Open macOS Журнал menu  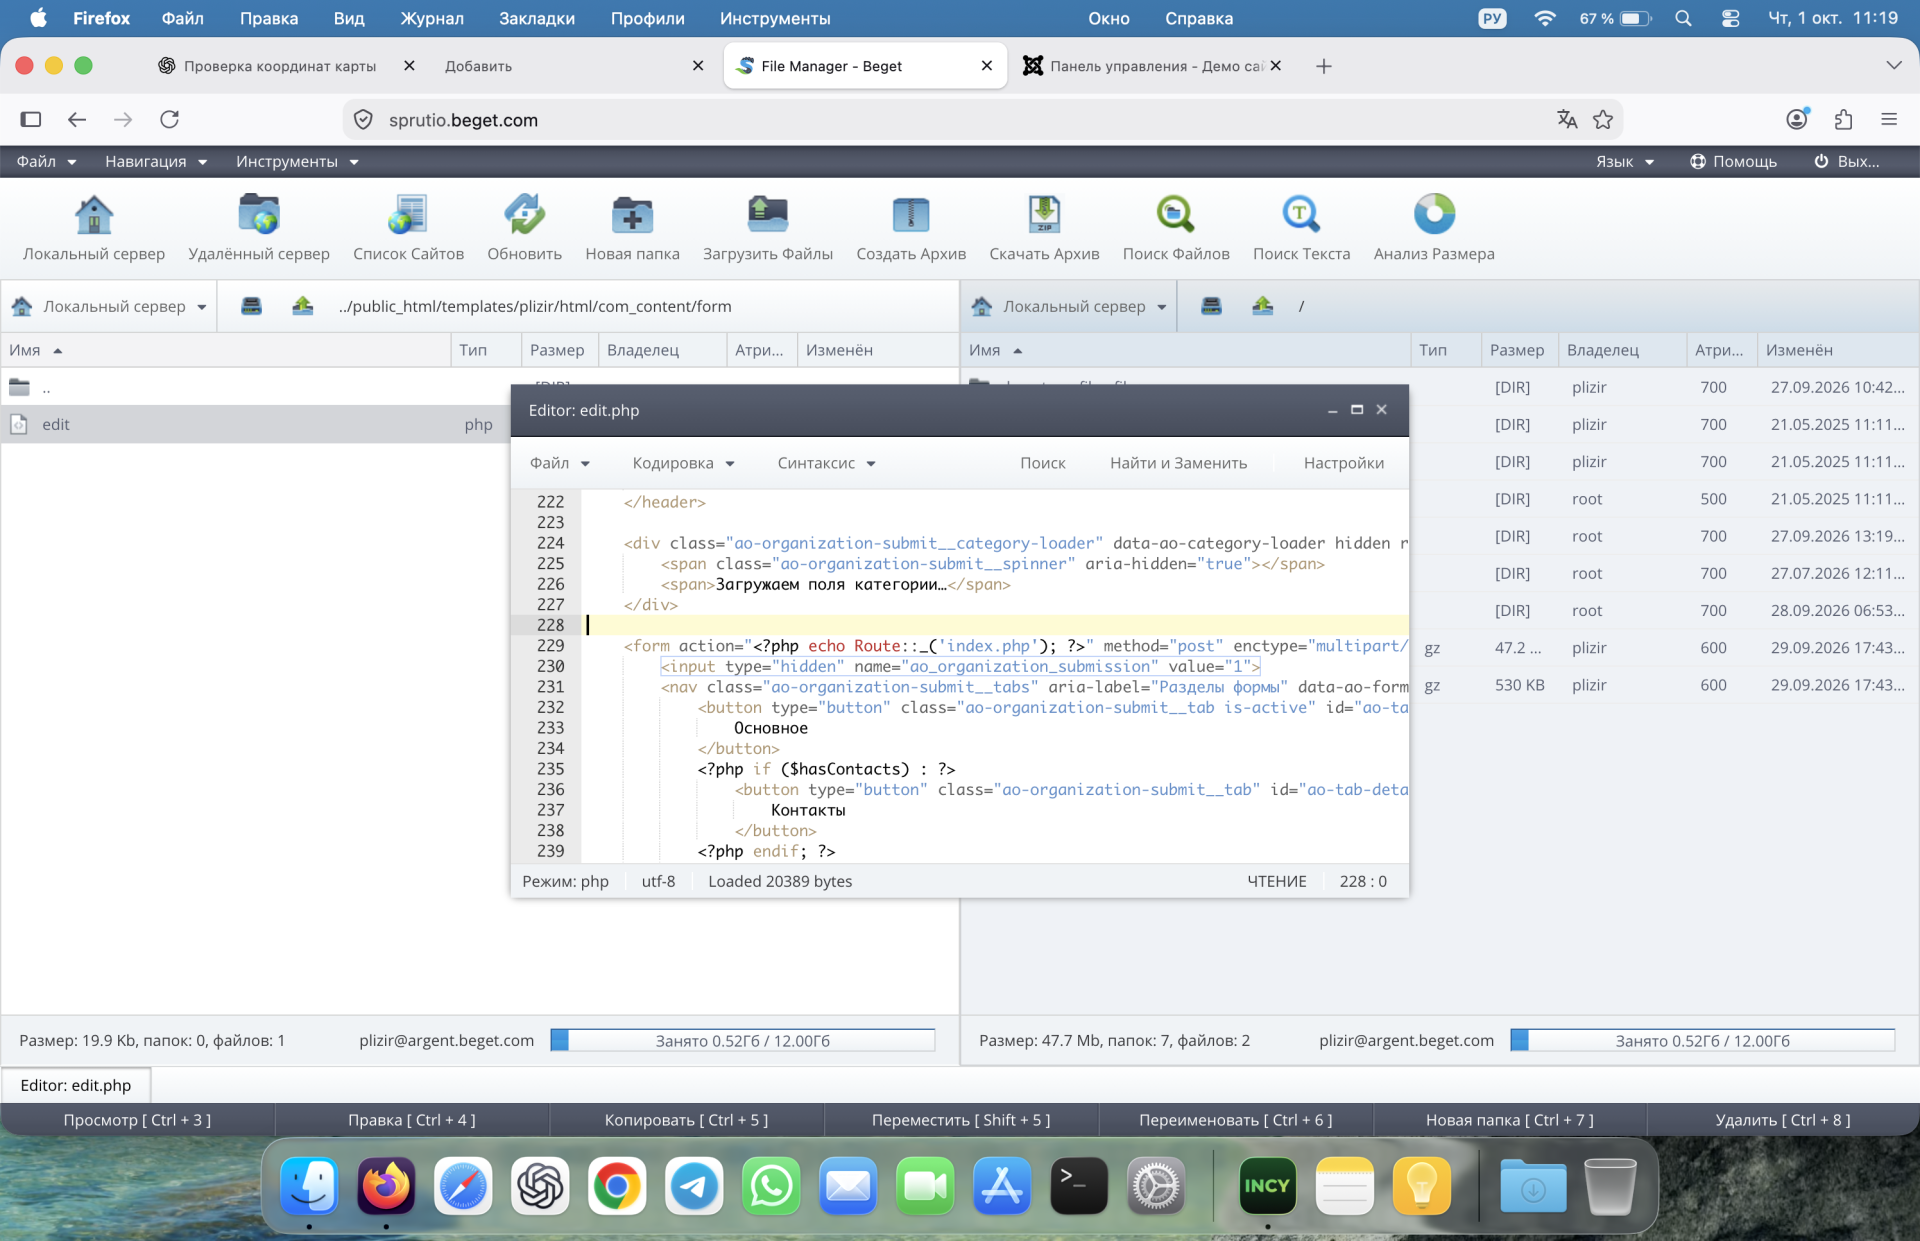[431, 18]
